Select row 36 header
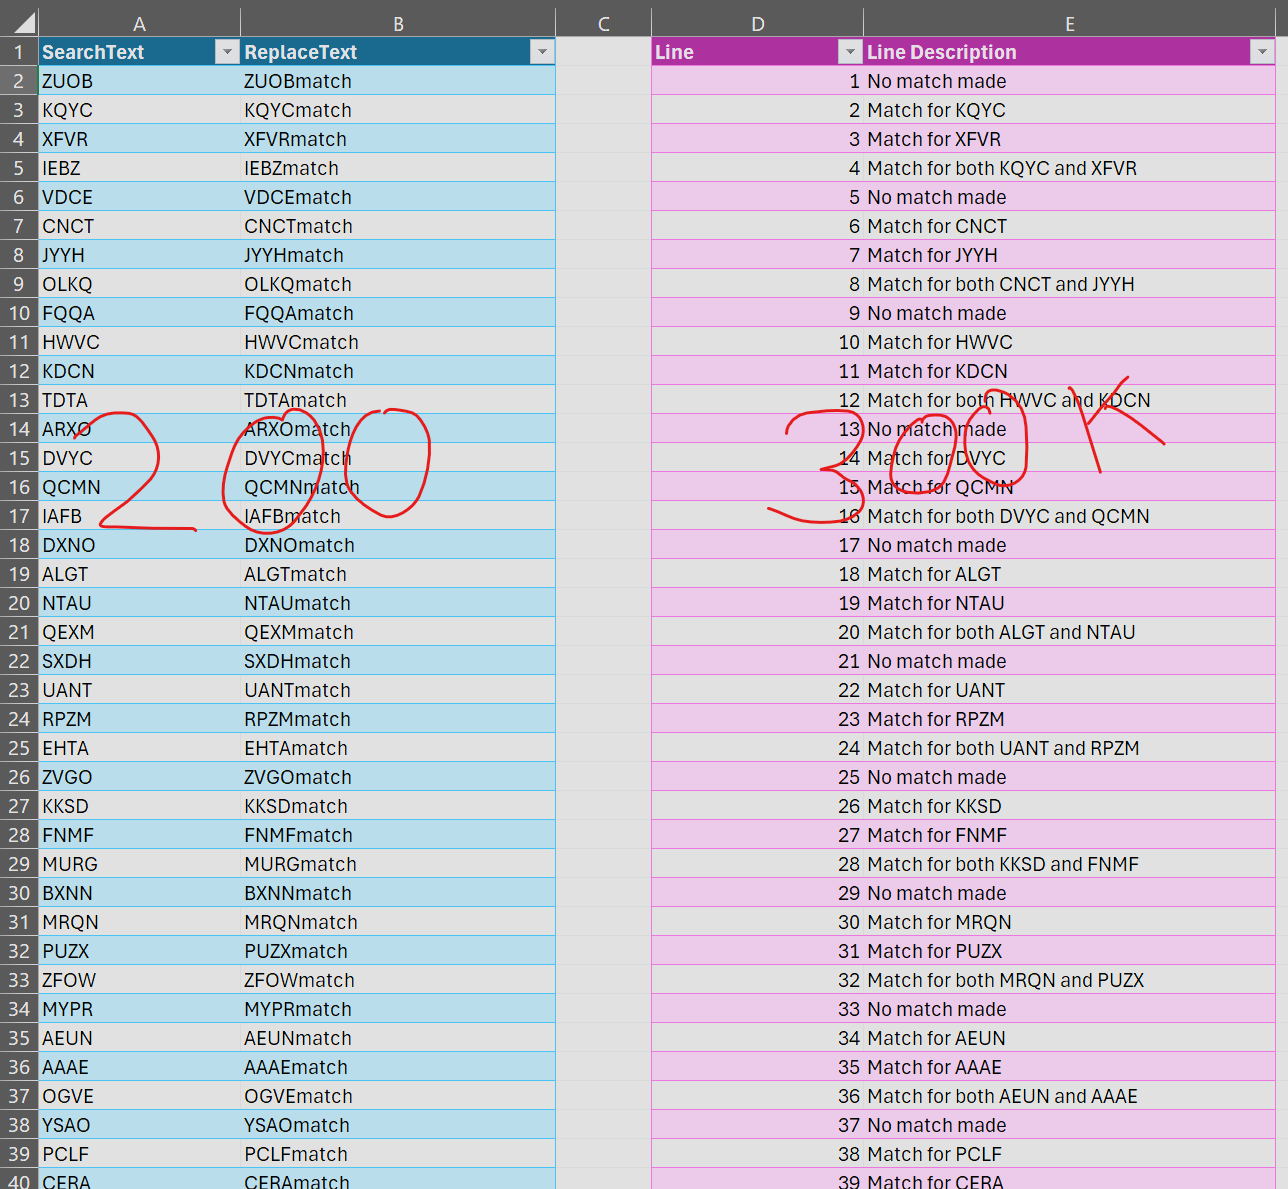 coord(19,1067)
